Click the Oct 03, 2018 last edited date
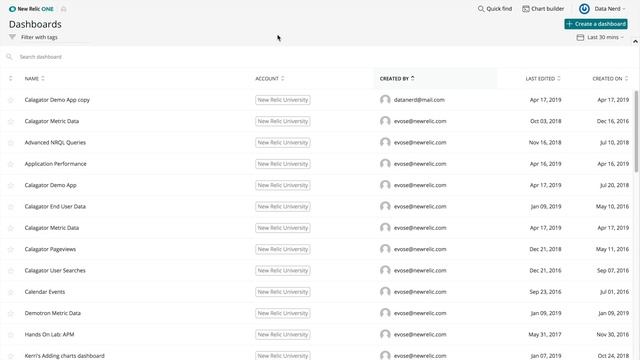Viewport: 640px width, 360px height. 546,121
